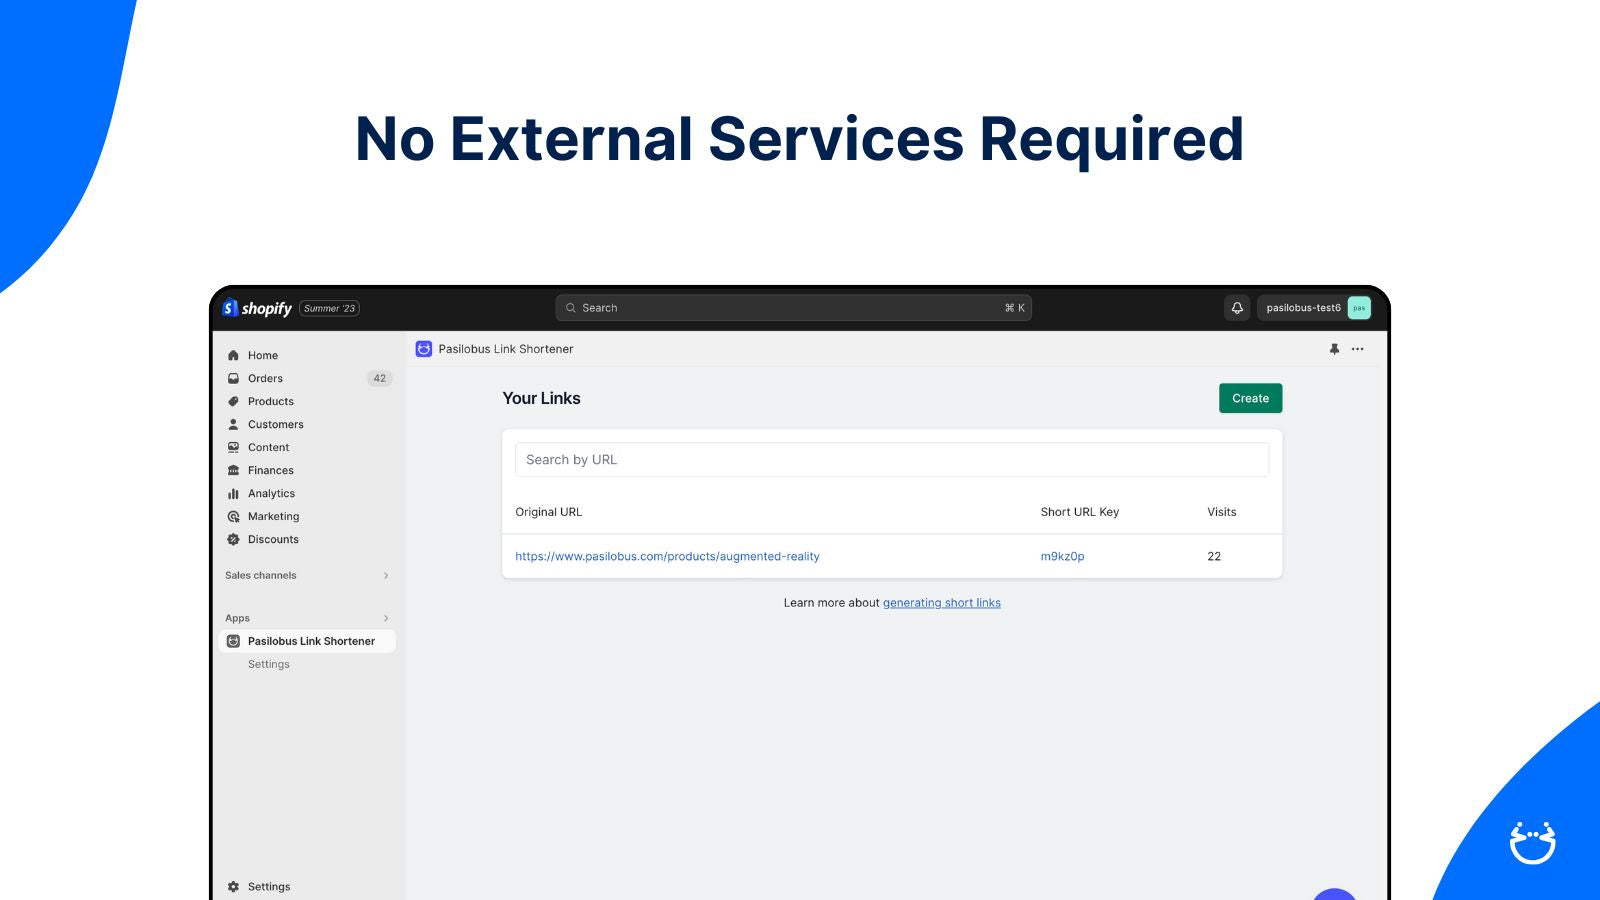Viewport: 1600px width, 900px height.
Task: Click the Visits column header
Action: (1221, 512)
